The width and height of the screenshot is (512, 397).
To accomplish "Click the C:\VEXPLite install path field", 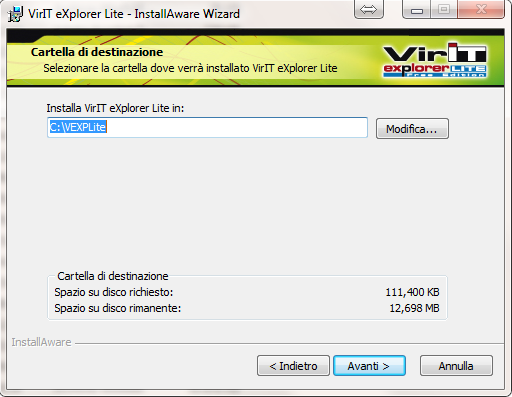I will 207,127.
